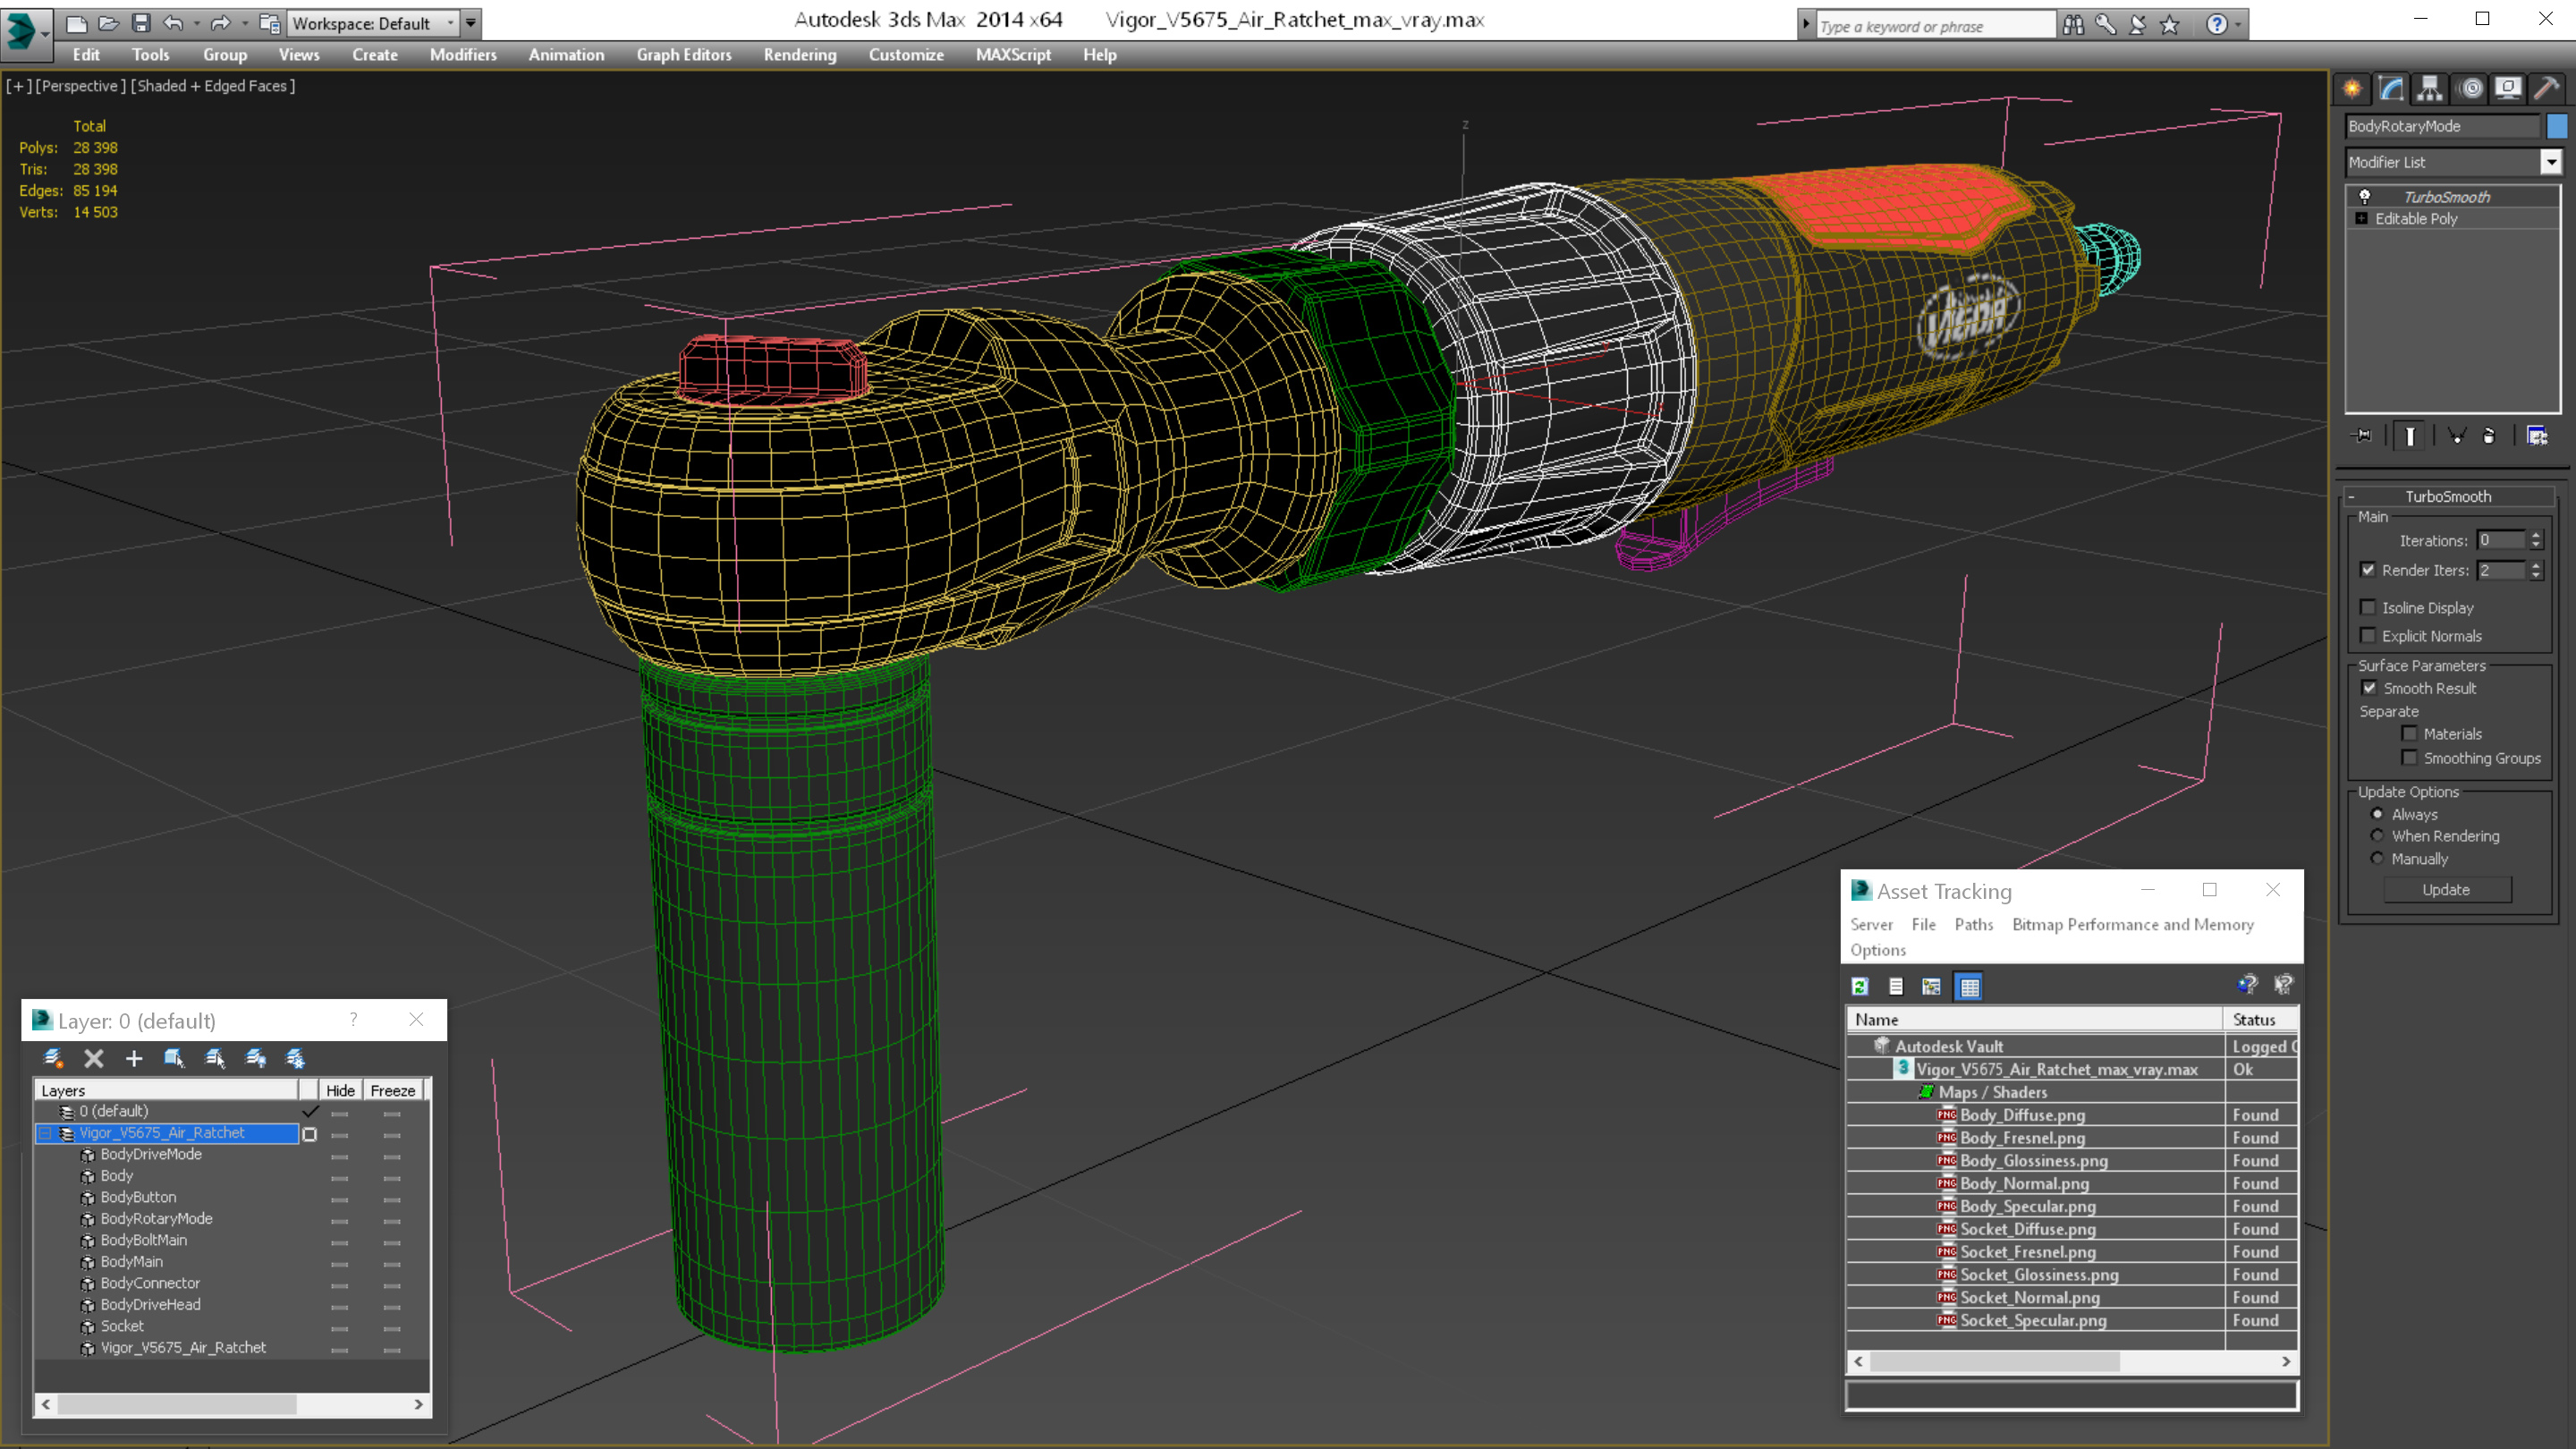Click Freeze/Unfreeze All Layers snowflake icon
This screenshot has width=2576, height=1449.
coord(295,1058)
